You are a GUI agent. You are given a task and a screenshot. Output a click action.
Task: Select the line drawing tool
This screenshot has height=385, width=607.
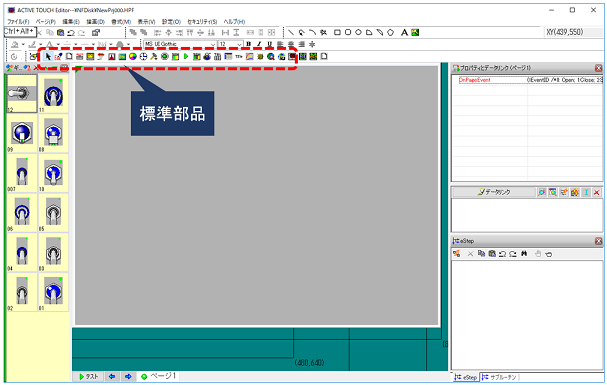pos(291,33)
